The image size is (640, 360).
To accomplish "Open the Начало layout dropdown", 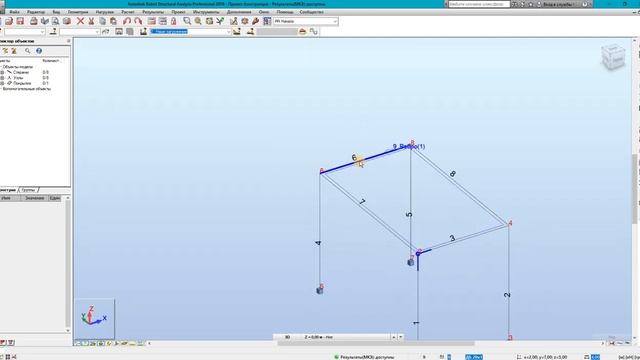I will click(x=305, y=21).
